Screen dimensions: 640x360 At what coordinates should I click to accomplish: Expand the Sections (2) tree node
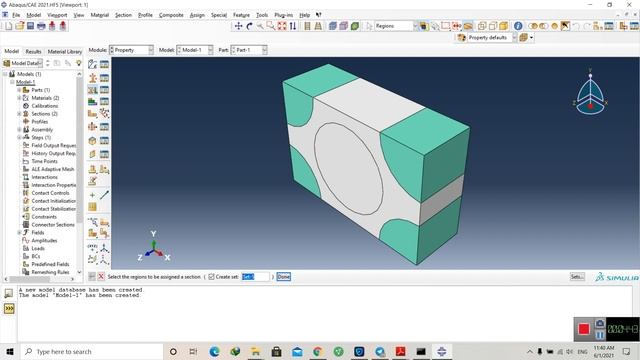(x=19, y=114)
